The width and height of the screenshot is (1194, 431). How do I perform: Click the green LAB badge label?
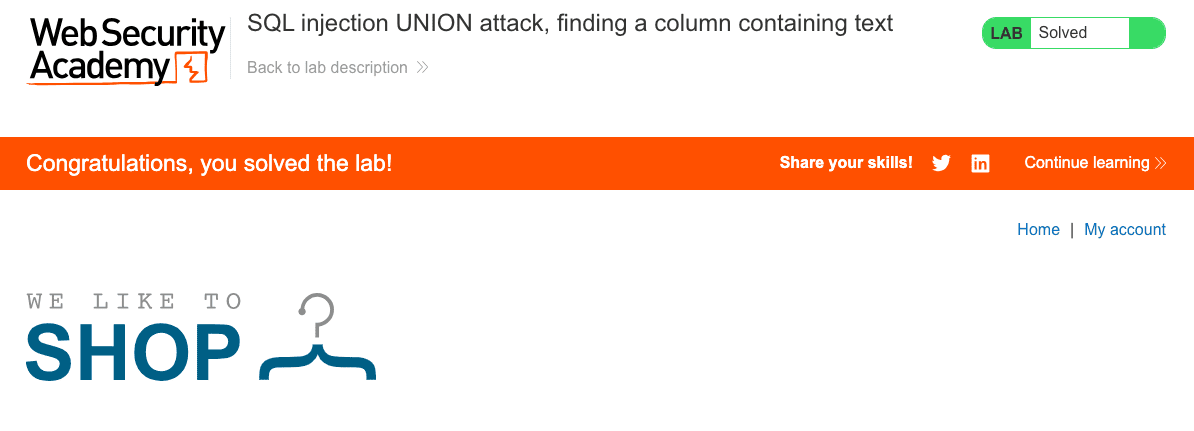click(1006, 33)
